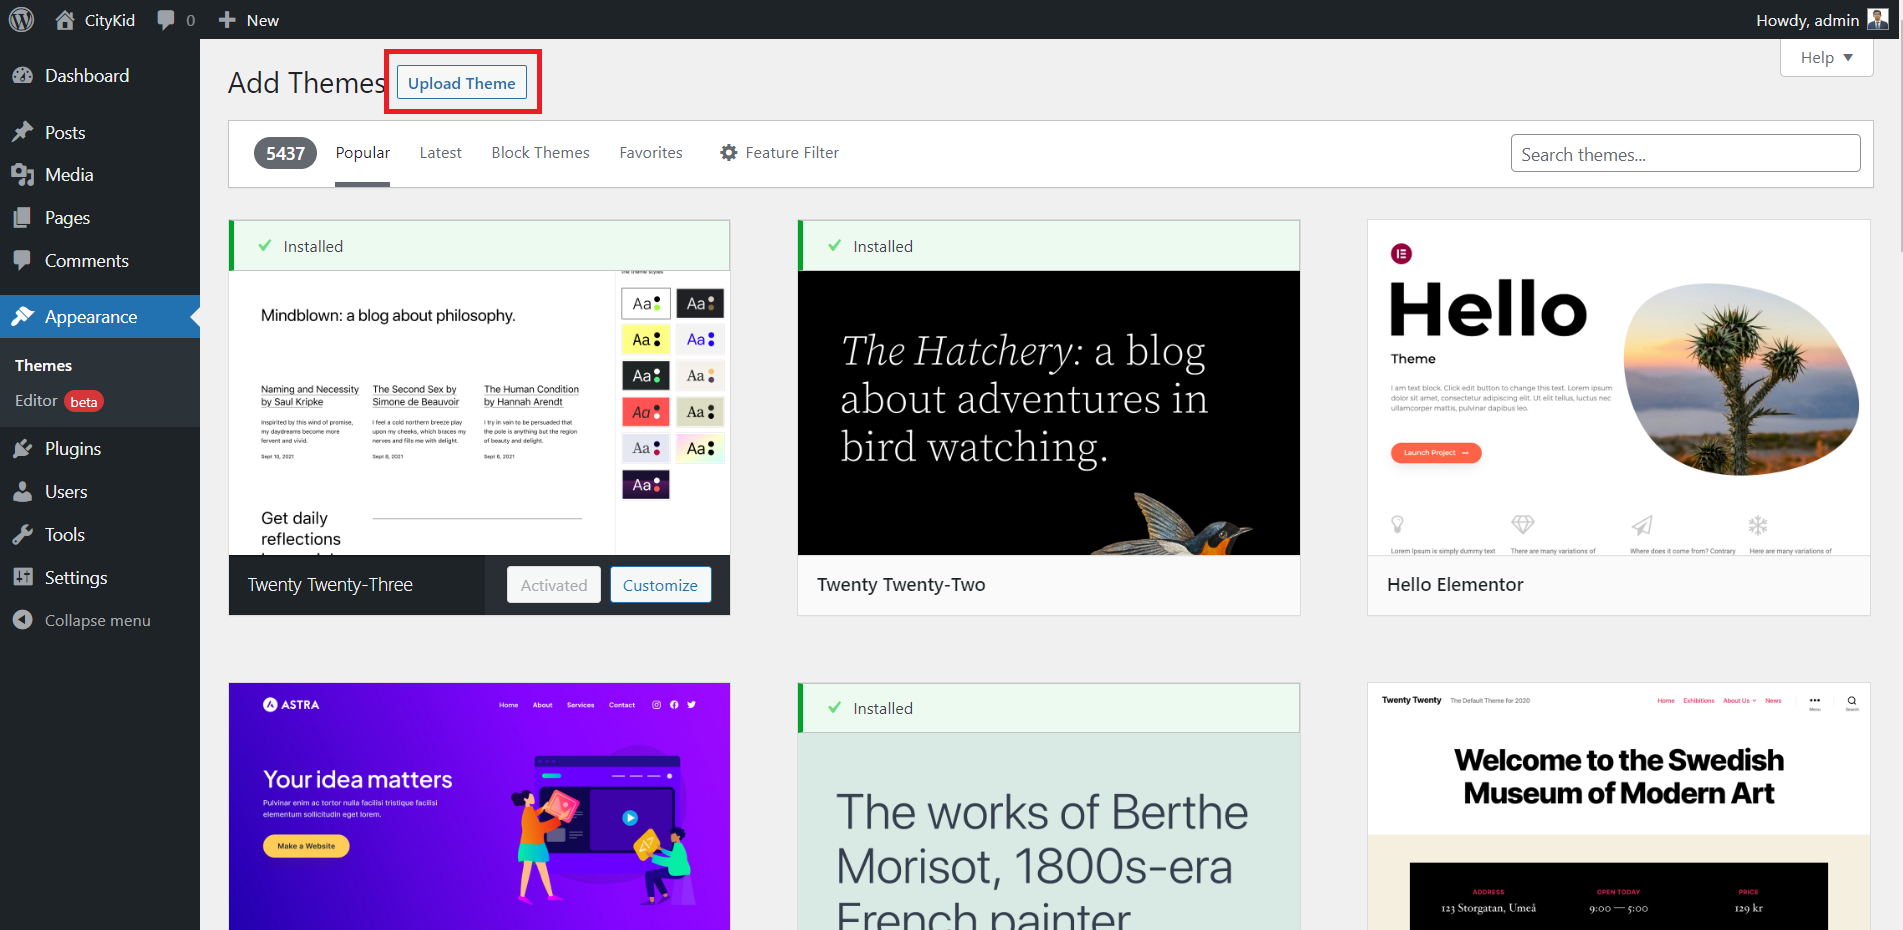Image resolution: width=1903 pixels, height=930 pixels.
Task: Click the Pages icon in sidebar
Action: [x=22, y=218]
